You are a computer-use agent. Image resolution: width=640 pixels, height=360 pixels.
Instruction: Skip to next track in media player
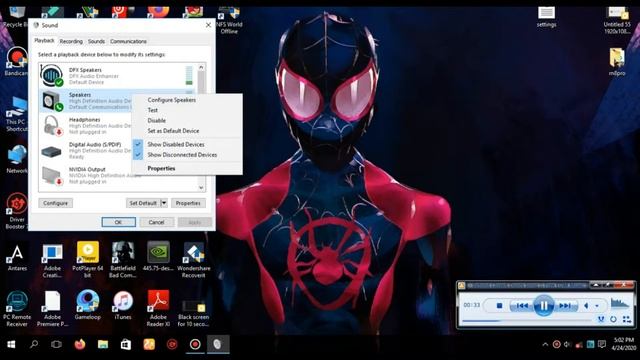[565, 305]
